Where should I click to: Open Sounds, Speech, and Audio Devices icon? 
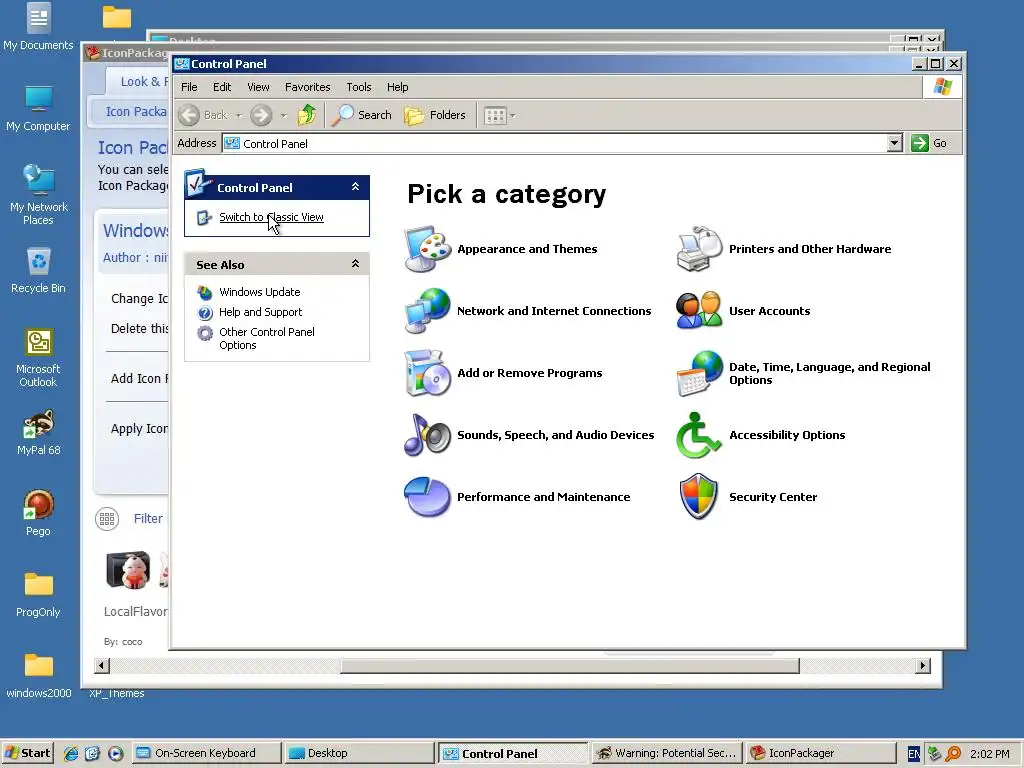pos(427,435)
